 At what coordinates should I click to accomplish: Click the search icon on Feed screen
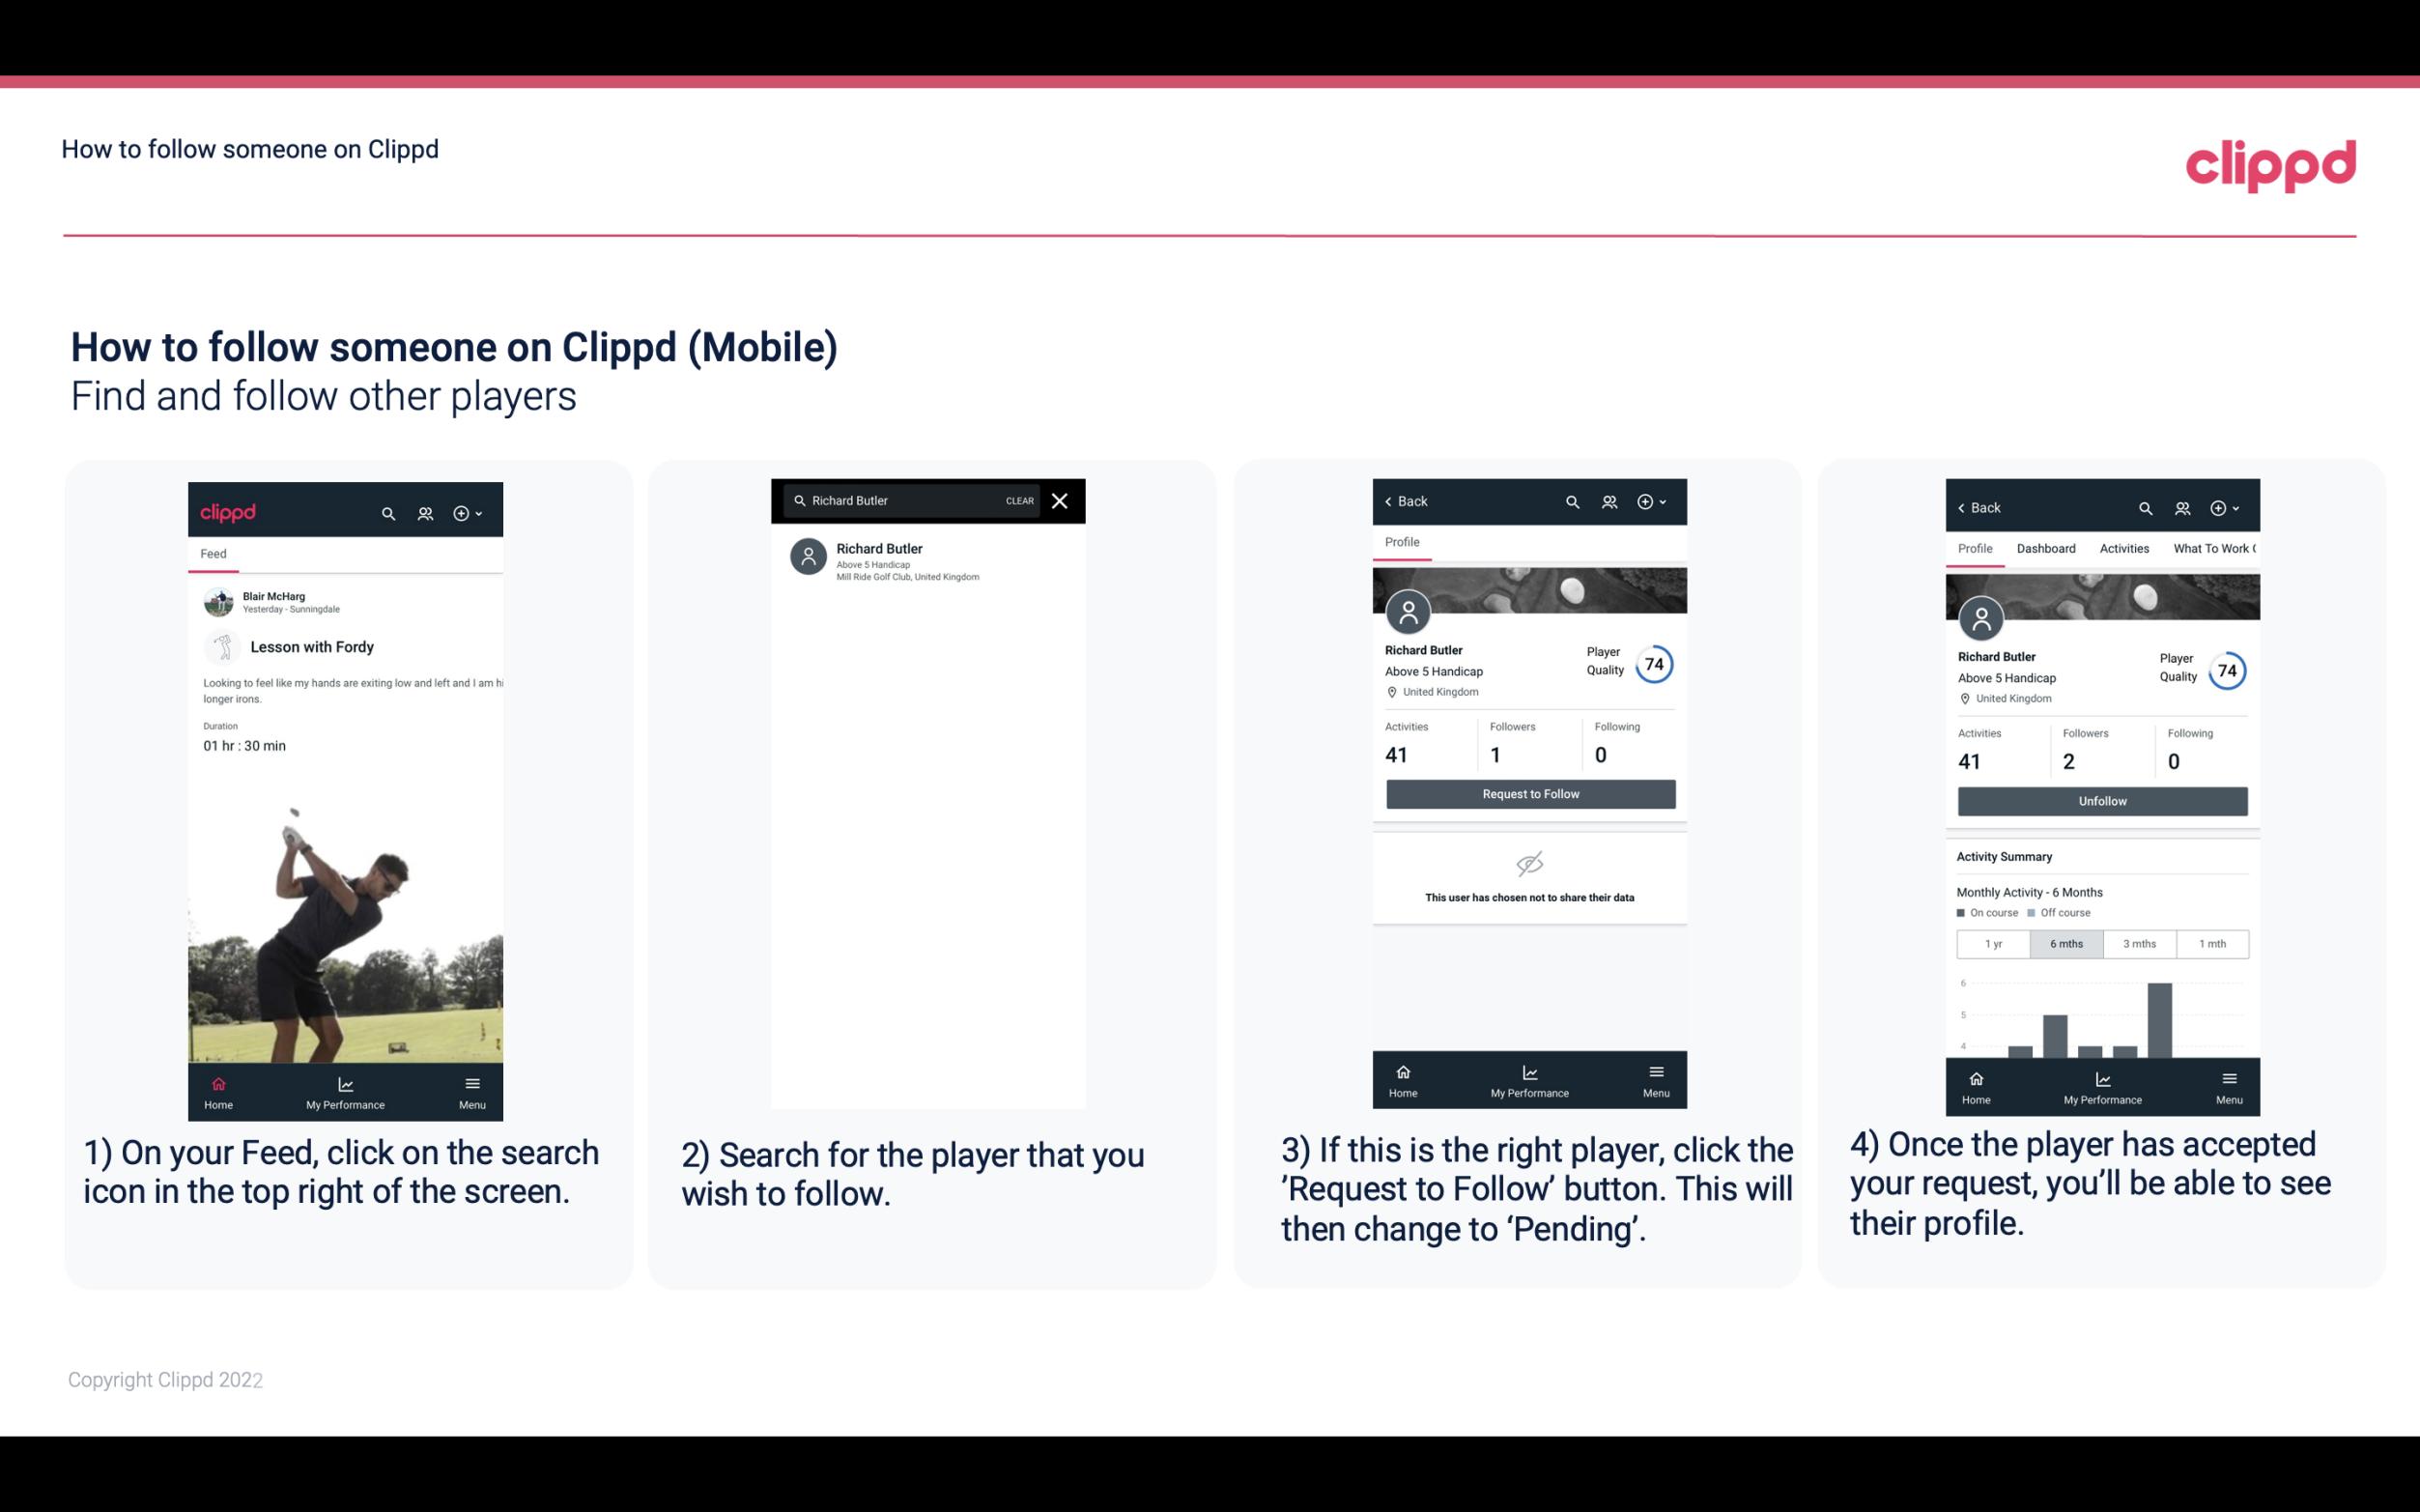tap(386, 512)
